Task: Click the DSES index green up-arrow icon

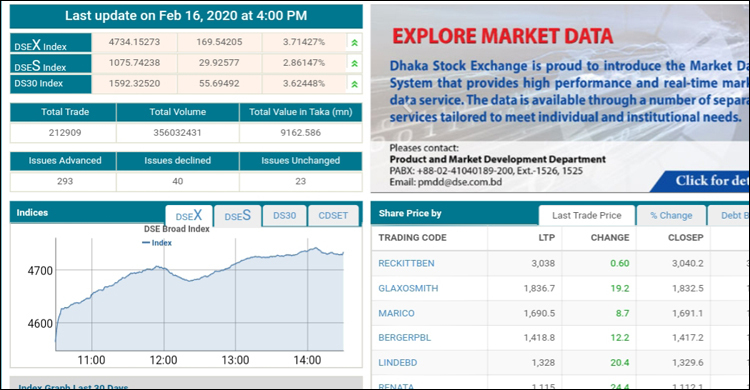Action: [354, 63]
